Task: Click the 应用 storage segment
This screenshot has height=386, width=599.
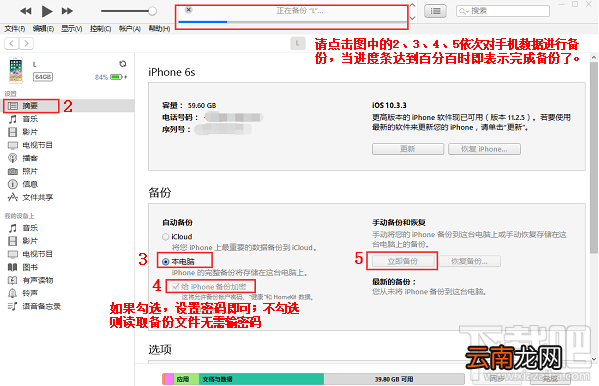Action: [186, 379]
